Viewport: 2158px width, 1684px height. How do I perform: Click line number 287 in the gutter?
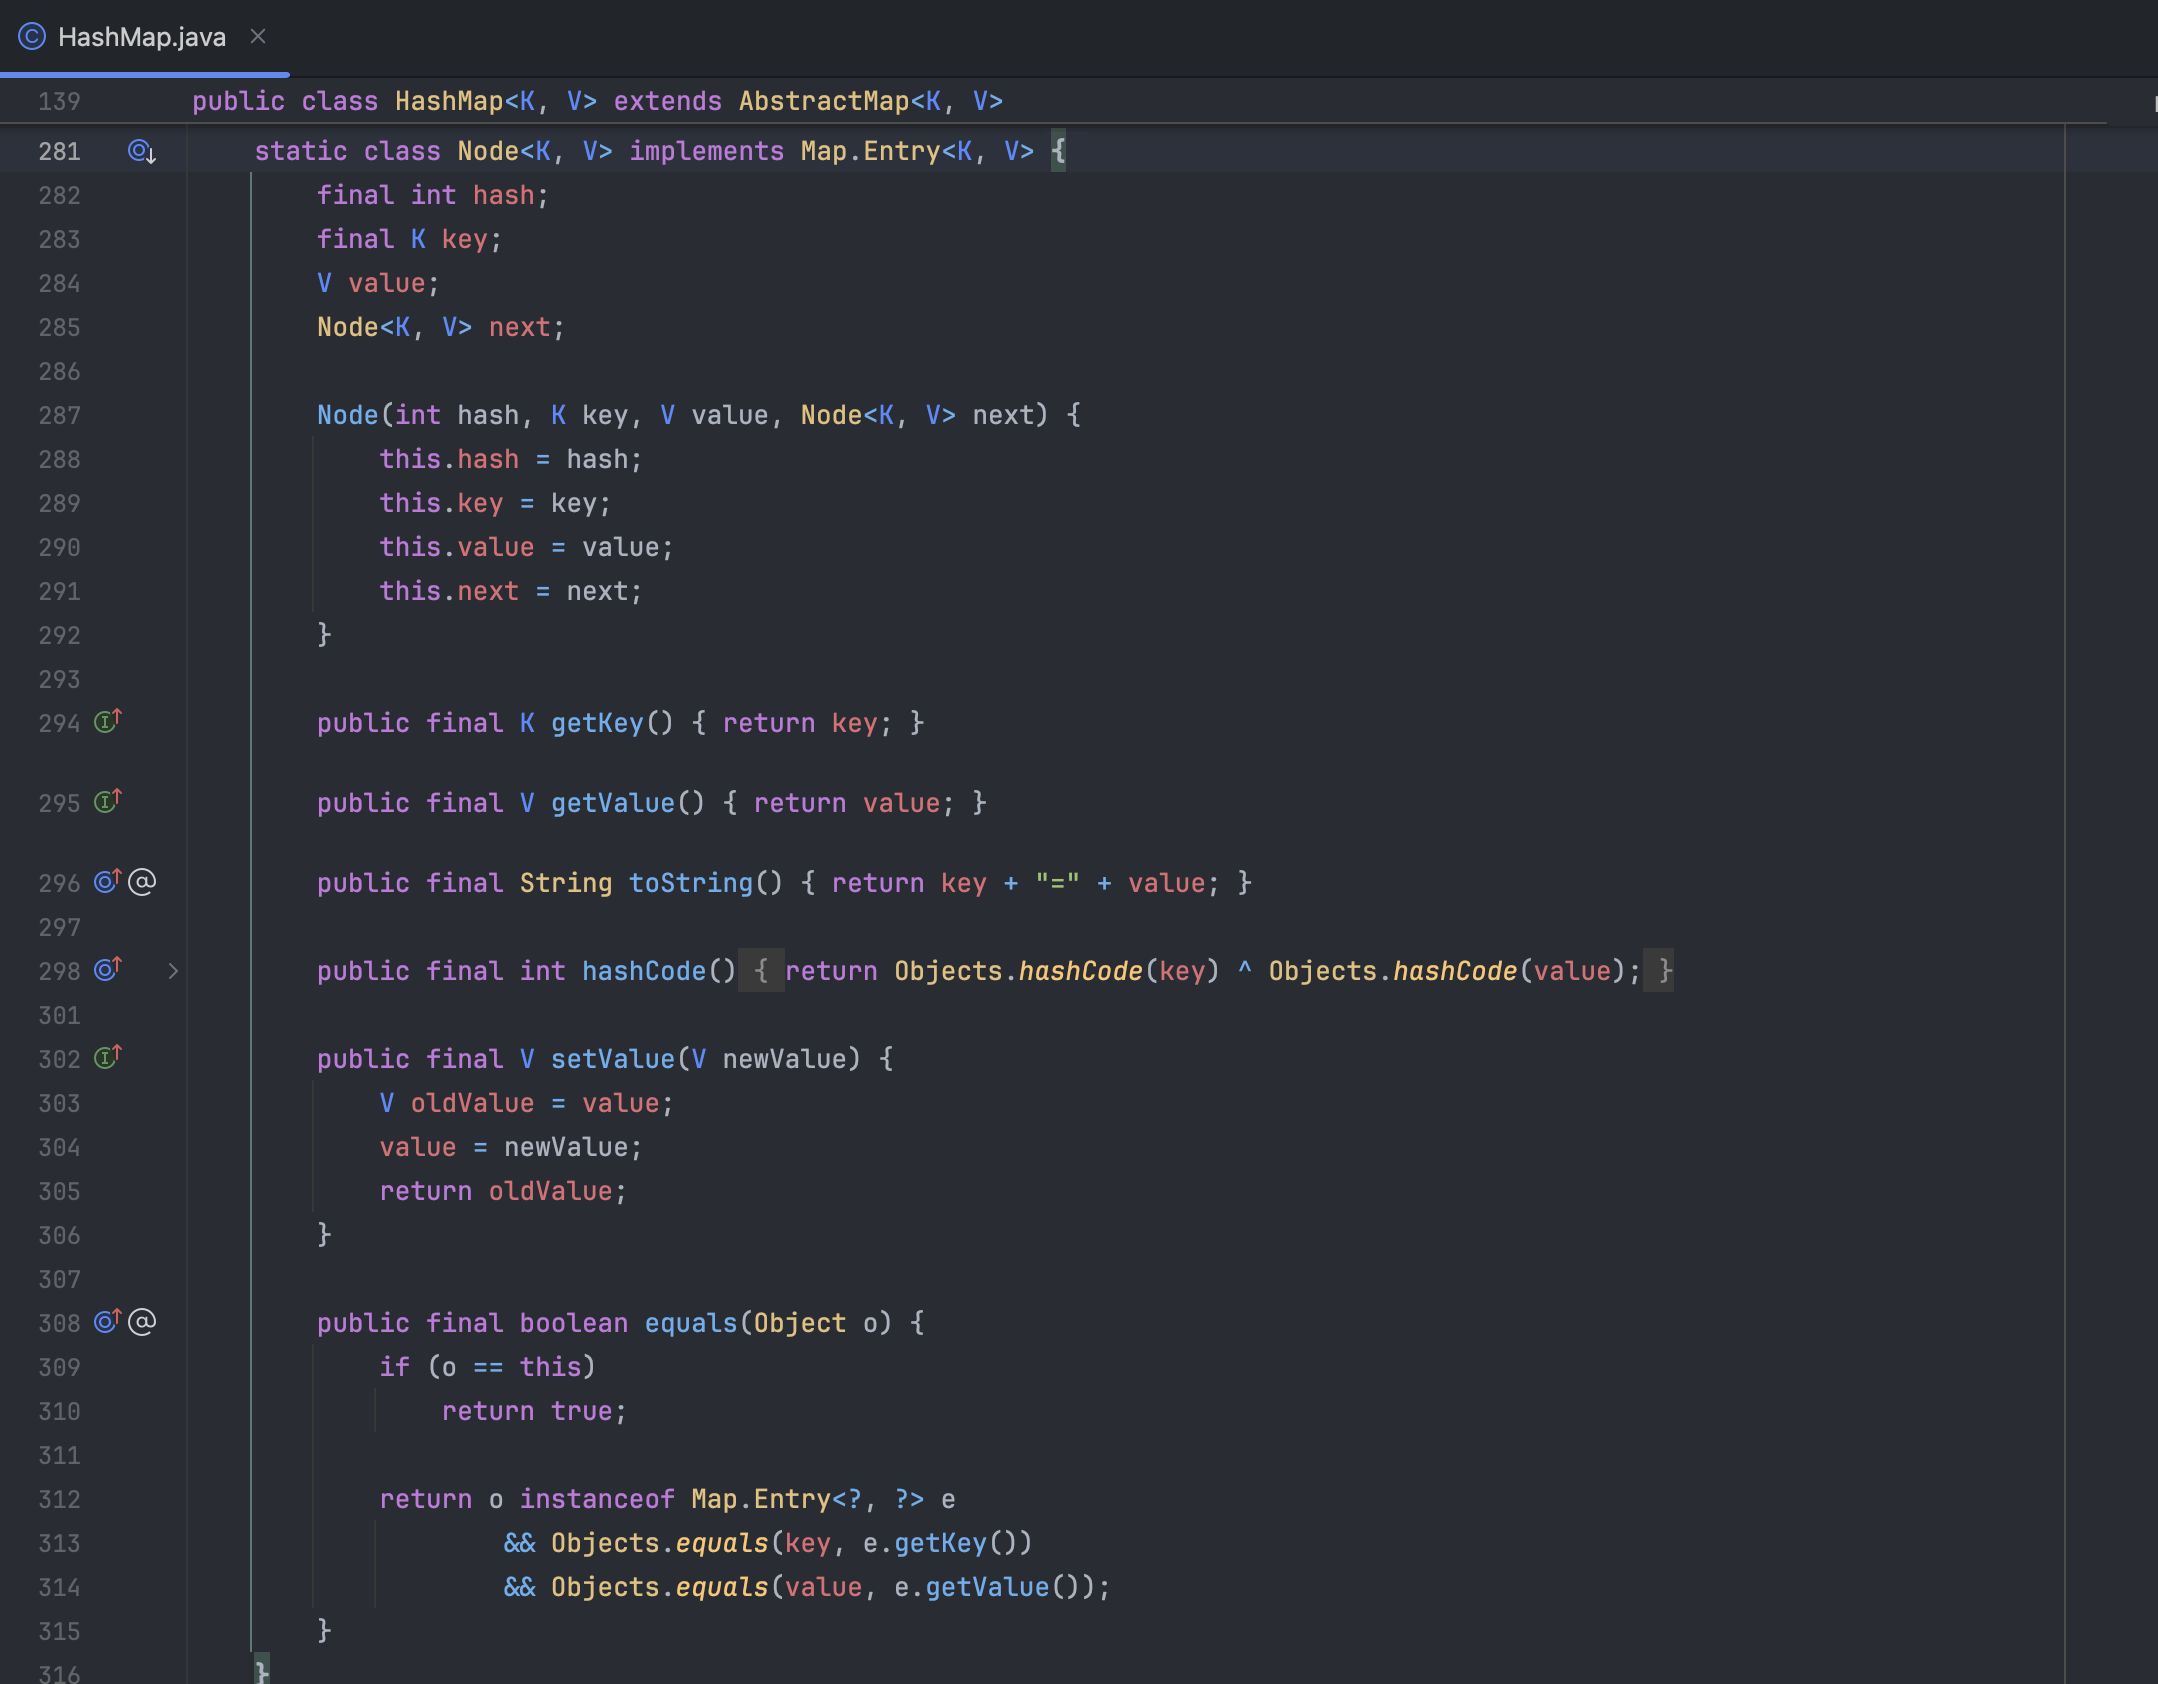pos(59,415)
